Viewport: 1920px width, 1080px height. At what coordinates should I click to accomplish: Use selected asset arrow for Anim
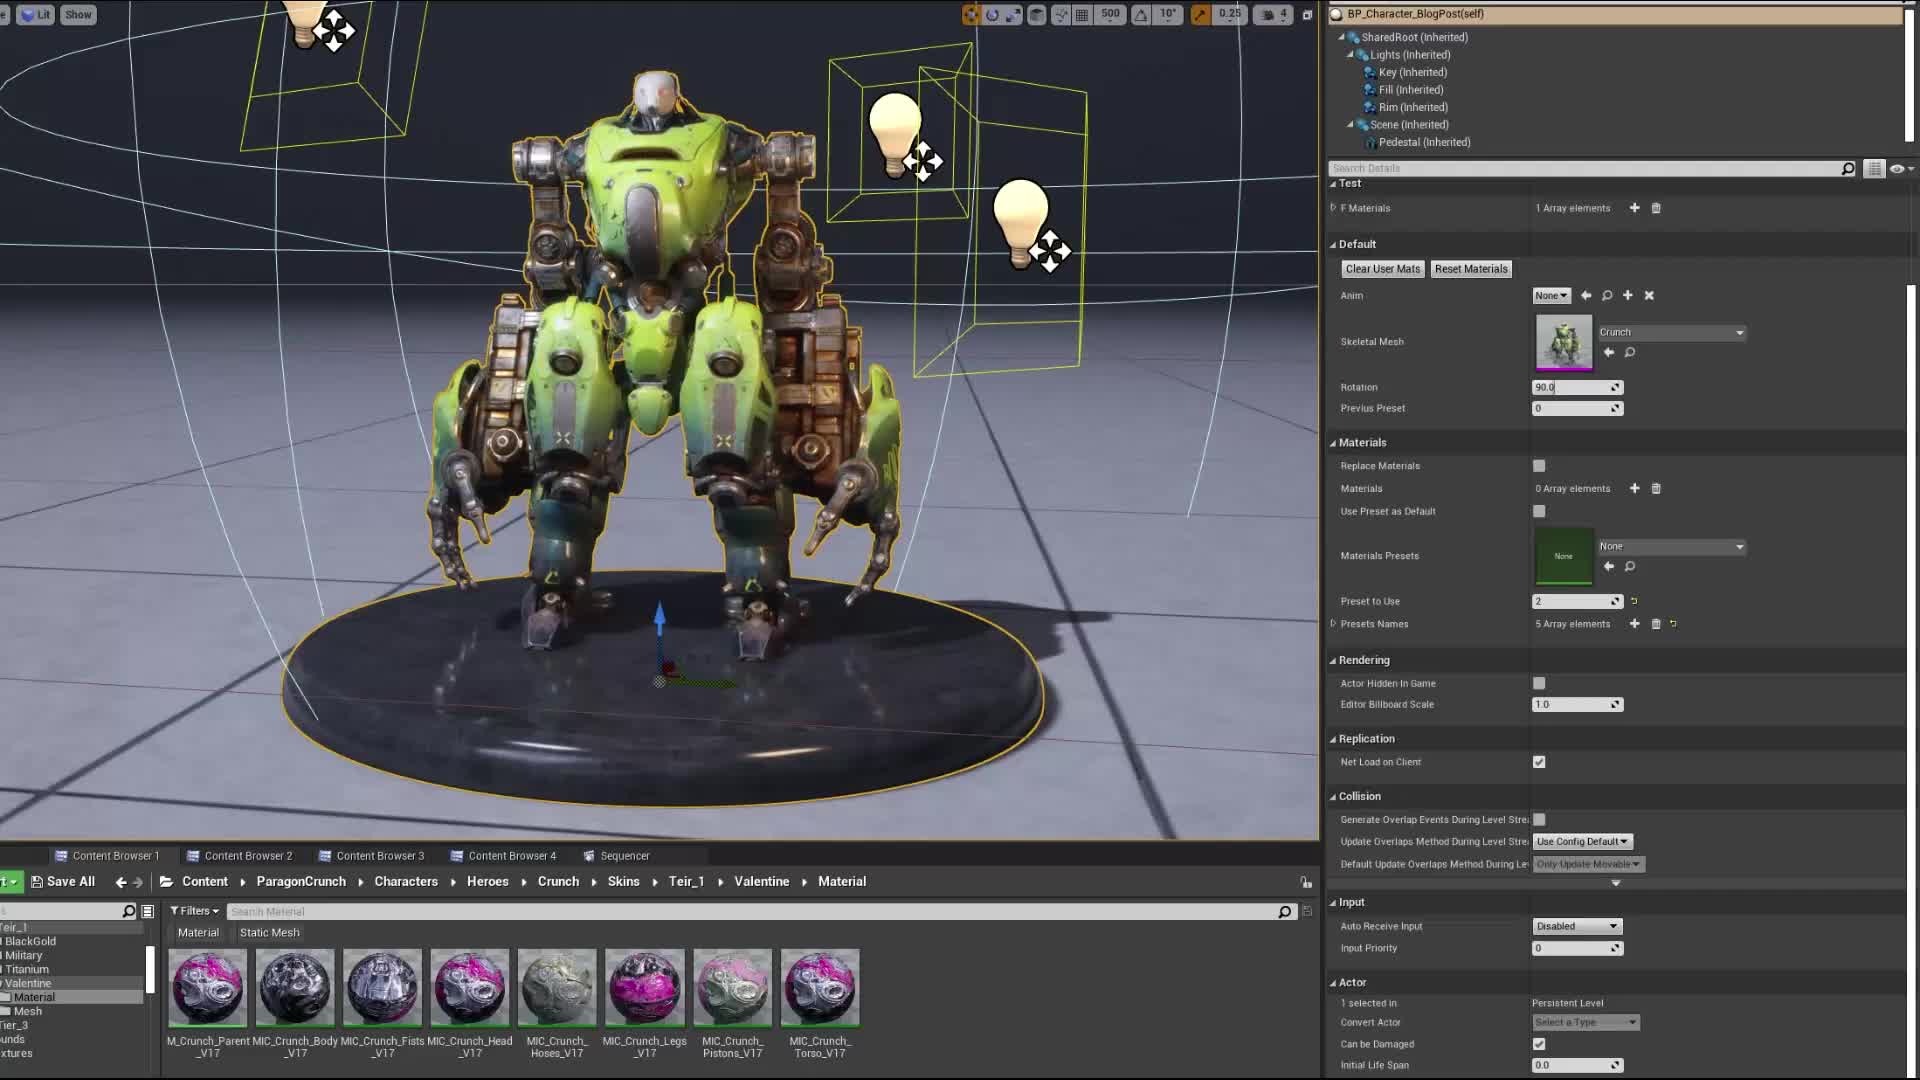tap(1586, 296)
